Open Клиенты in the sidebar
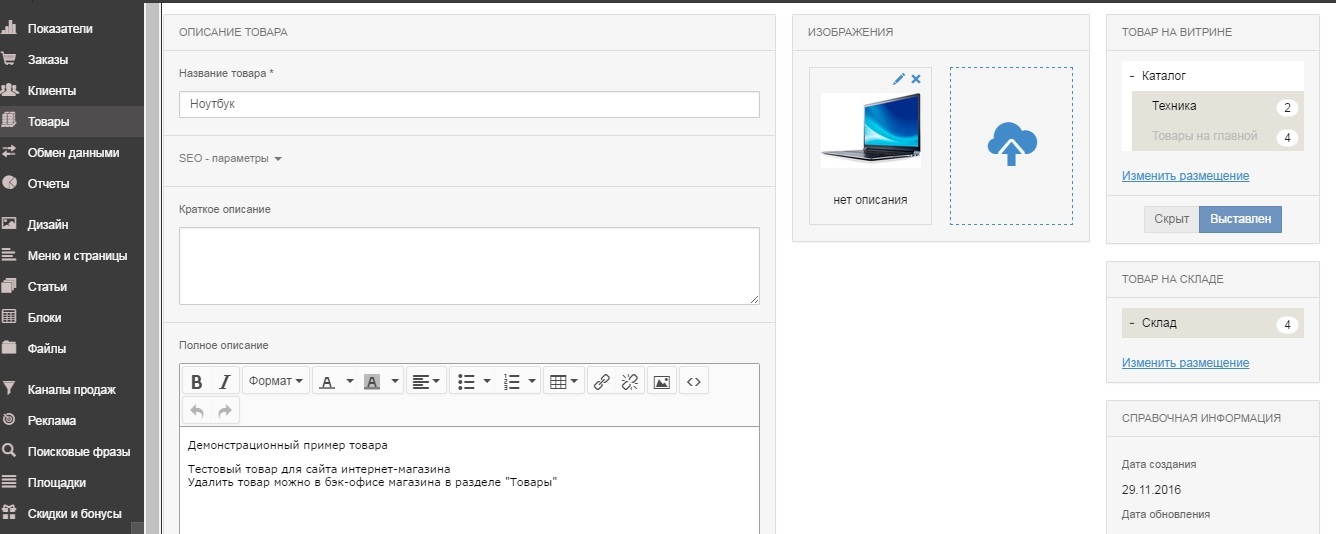This screenshot has width=1336, height=534. (72, 91)
